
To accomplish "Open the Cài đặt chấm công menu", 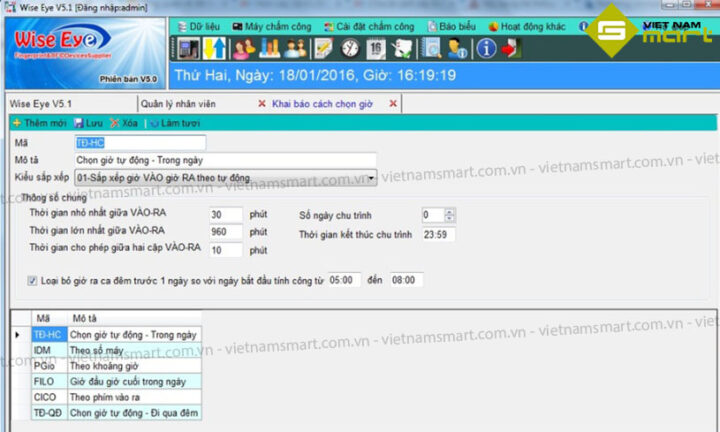I will click(369, 27).
